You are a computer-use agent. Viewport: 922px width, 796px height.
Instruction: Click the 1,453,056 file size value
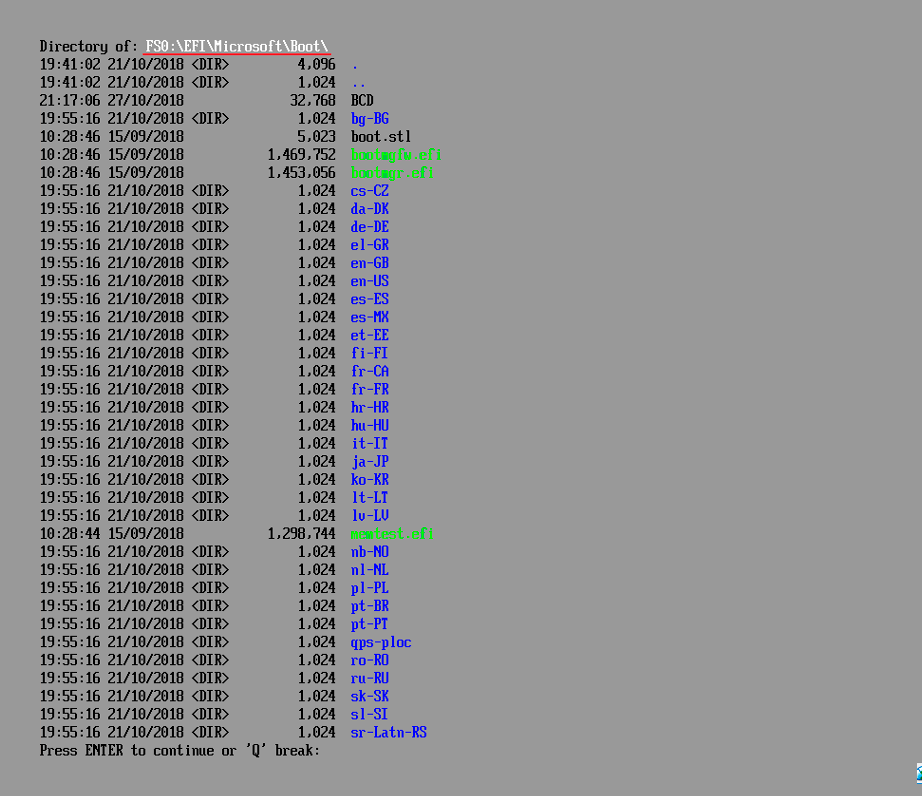tap(302, 173)
